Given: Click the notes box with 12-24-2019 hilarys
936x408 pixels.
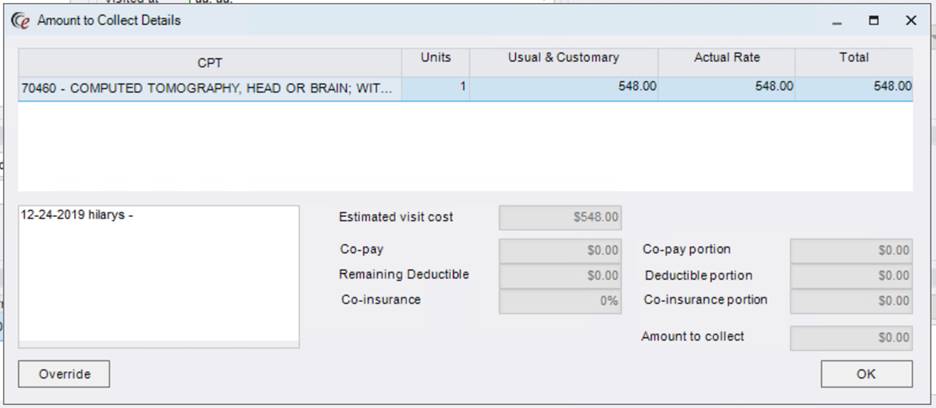Looking at the screenshot, I should tap(158, 275).
